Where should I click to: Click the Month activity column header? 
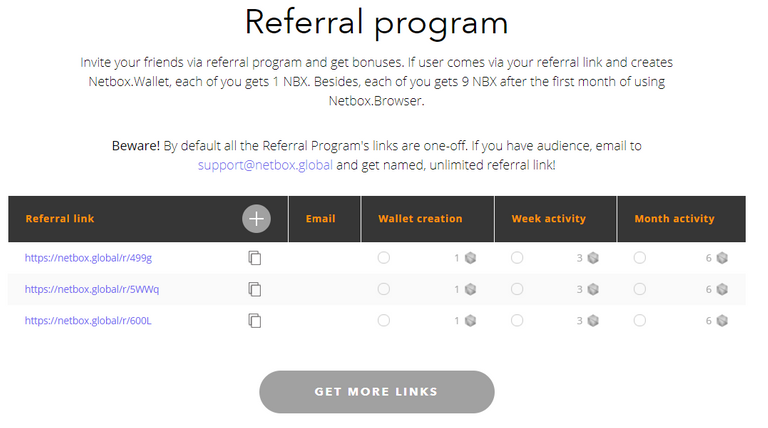pyautogui.click(x=674, y=219)
